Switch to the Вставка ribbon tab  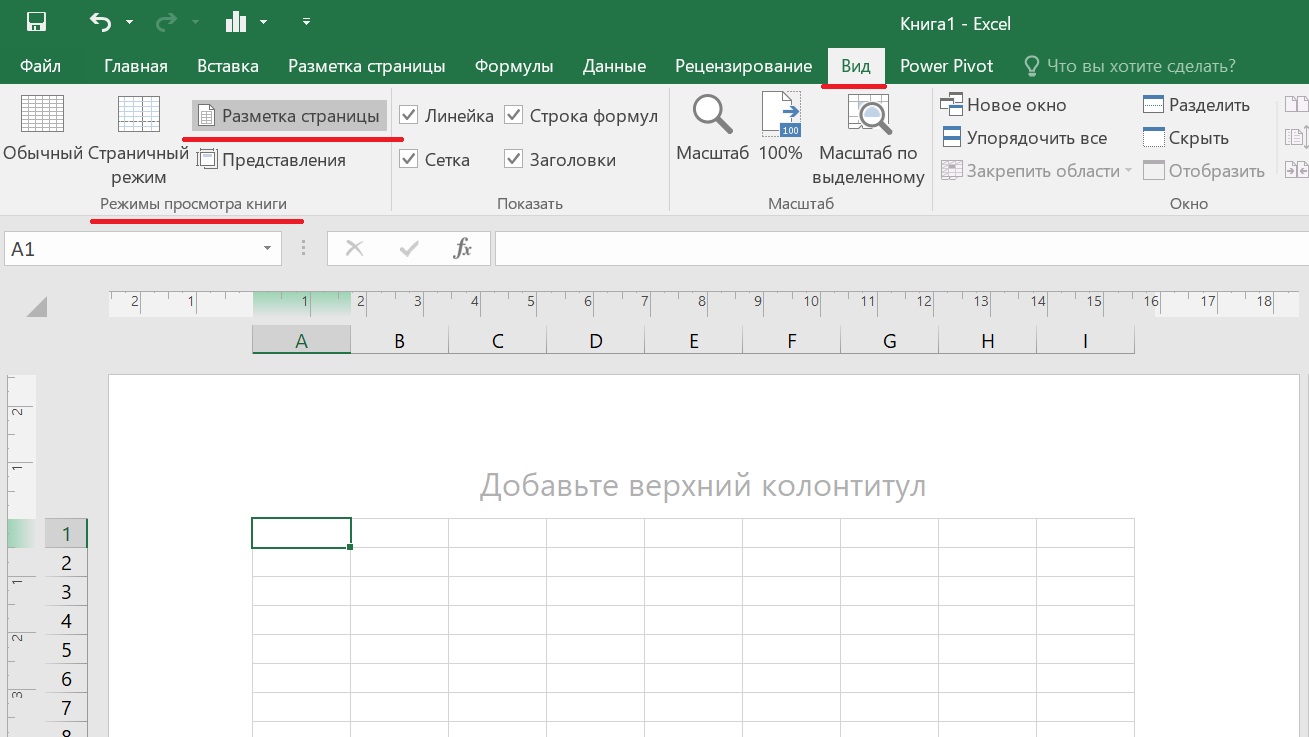228,66
